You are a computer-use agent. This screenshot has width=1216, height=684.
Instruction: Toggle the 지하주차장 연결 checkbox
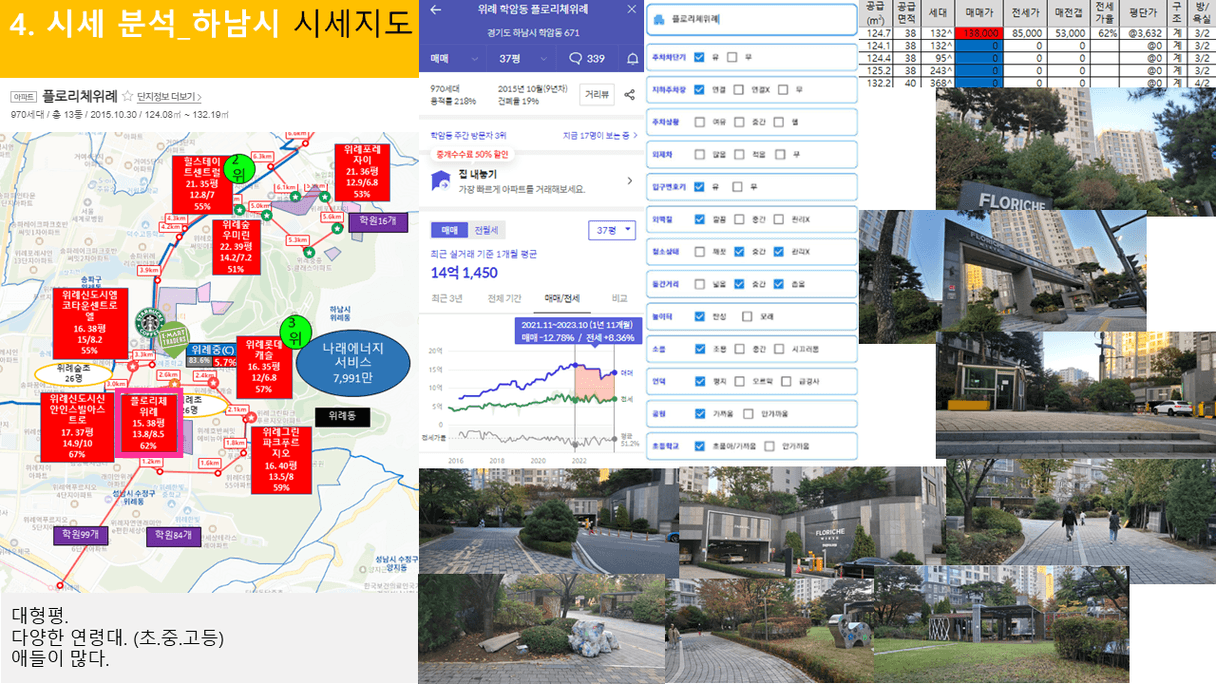point(699,89)
